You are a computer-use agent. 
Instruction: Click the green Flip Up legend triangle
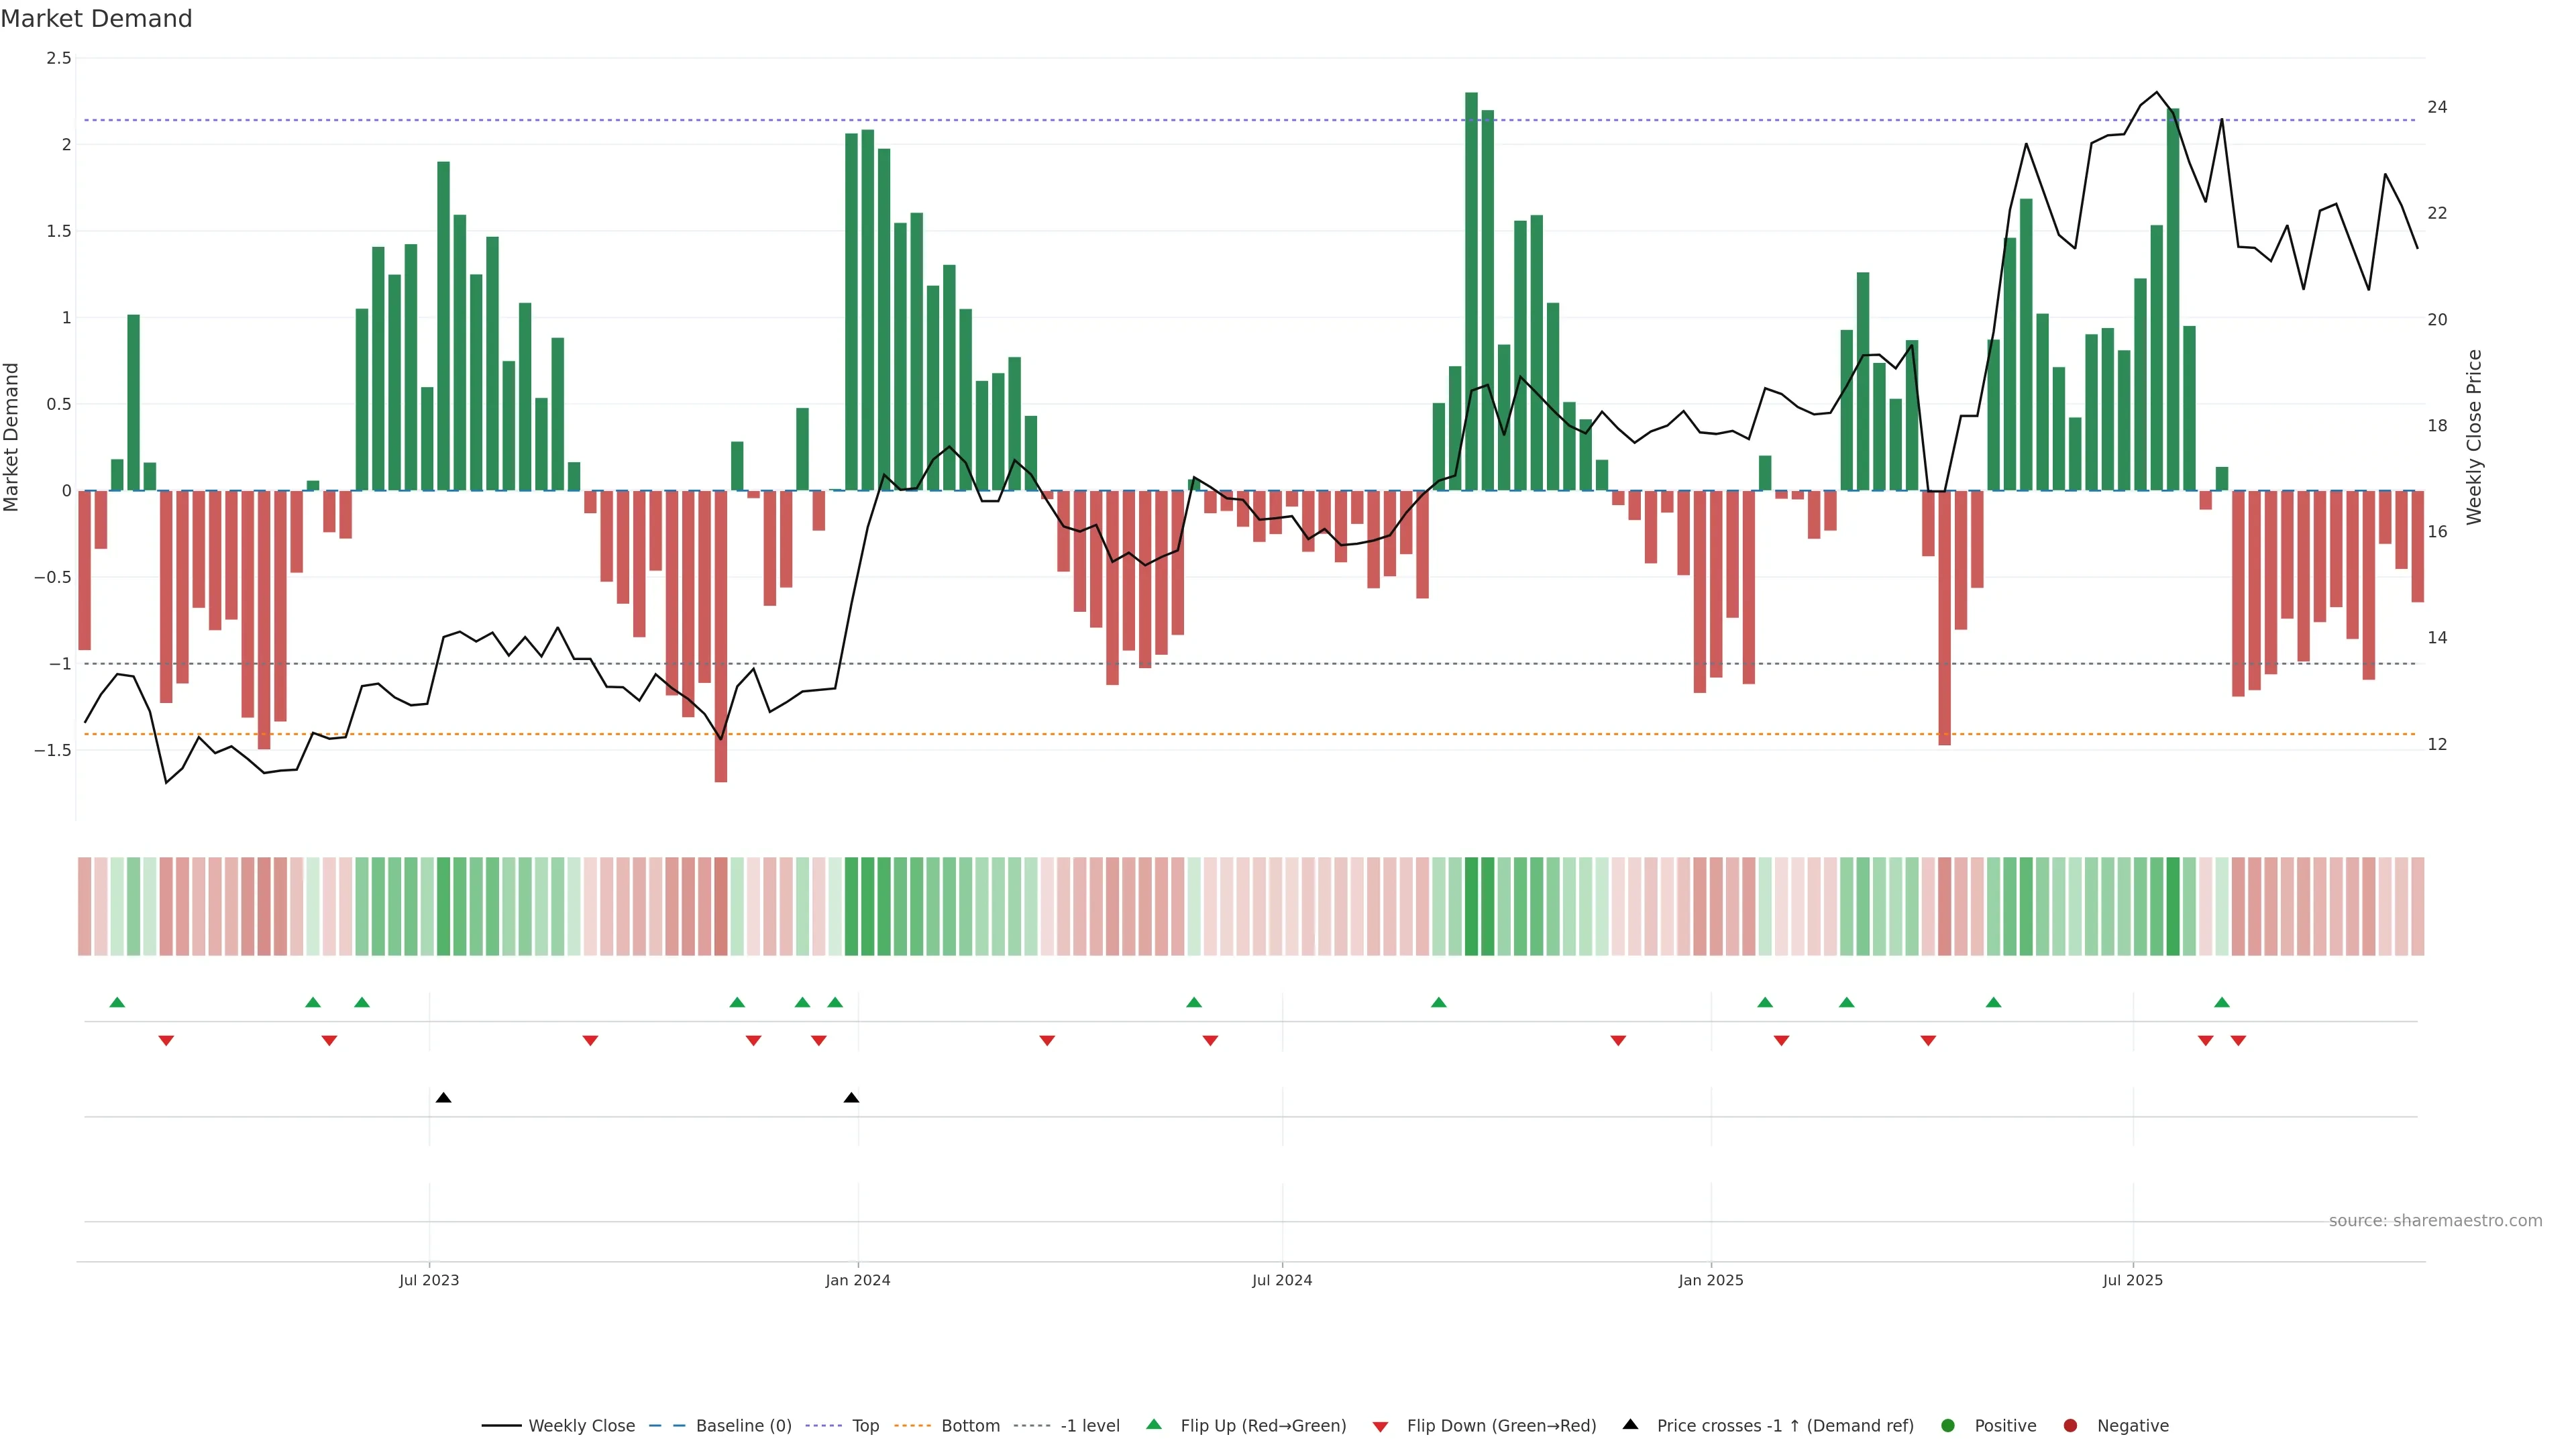tap(1154, 1424)
